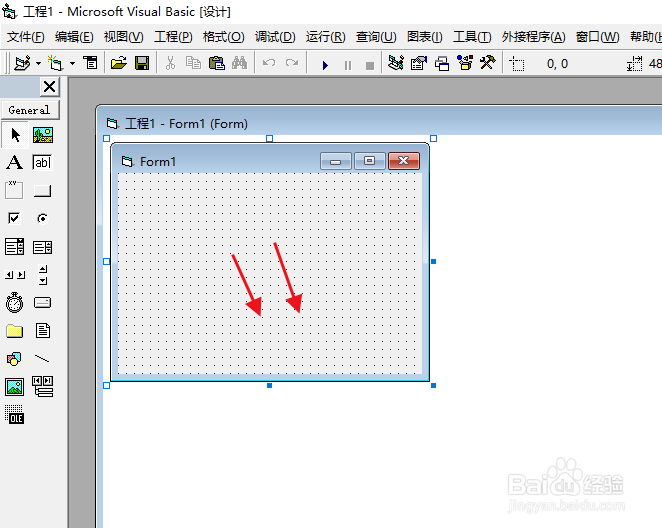Open the 文件(F) menu
662x528 pixels.
tap(25, 37)
